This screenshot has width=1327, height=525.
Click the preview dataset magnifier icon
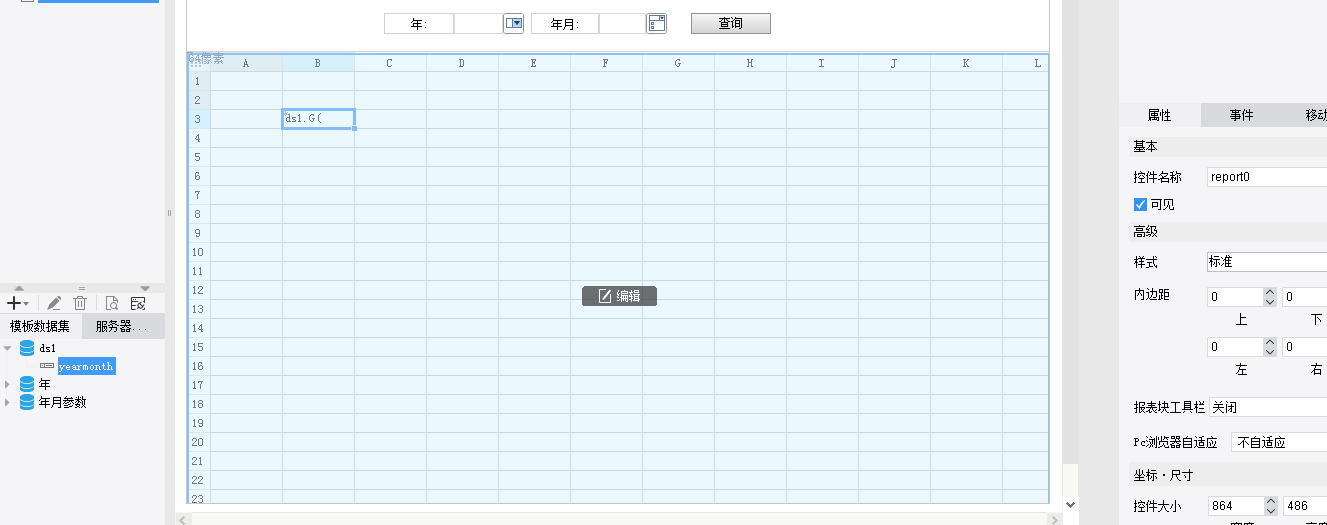tap(112, 303)
